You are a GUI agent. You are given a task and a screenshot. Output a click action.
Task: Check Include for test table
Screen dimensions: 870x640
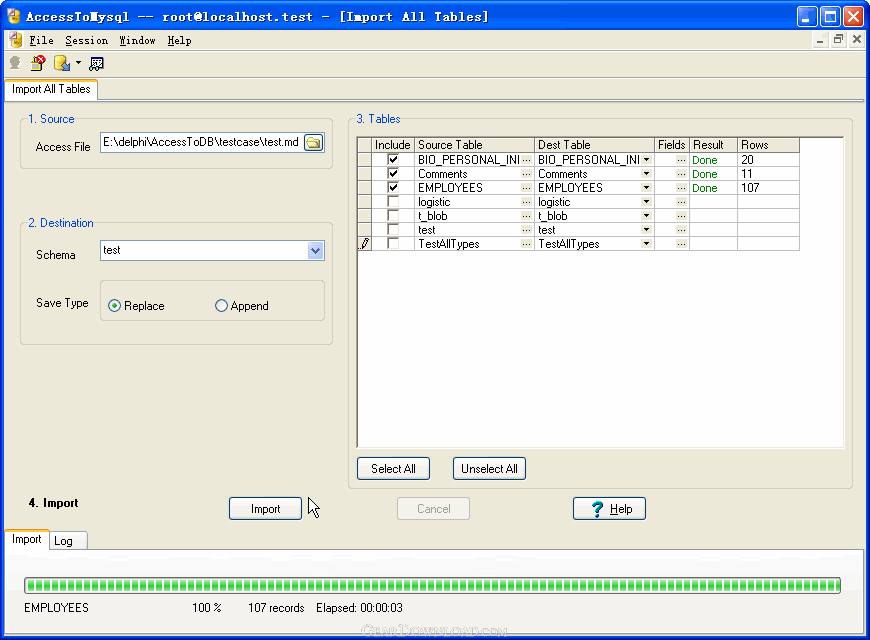[x=393, y=229]
